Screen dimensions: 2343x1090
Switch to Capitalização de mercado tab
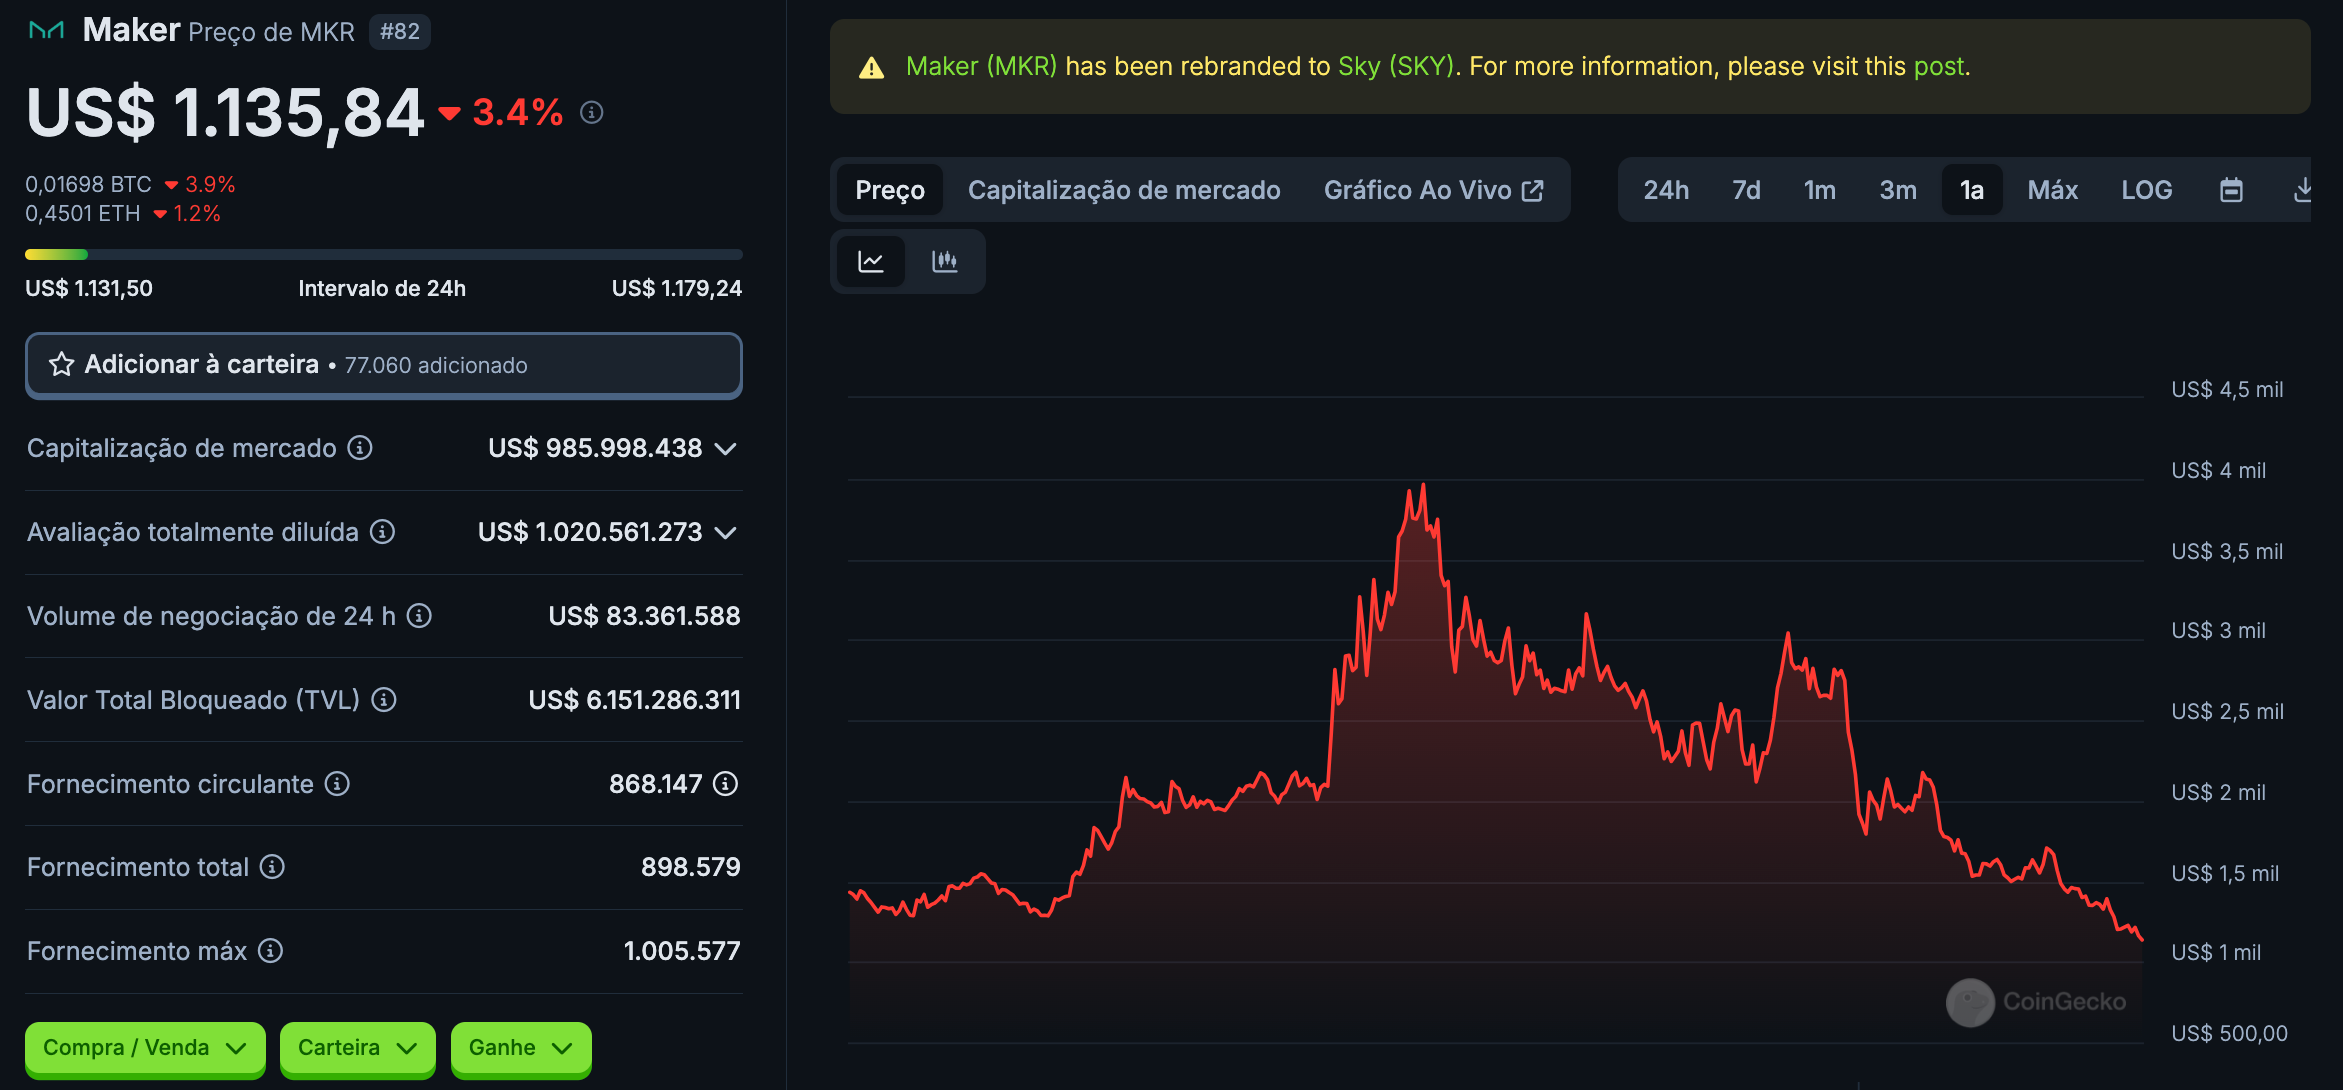(x=1124, y=190)
